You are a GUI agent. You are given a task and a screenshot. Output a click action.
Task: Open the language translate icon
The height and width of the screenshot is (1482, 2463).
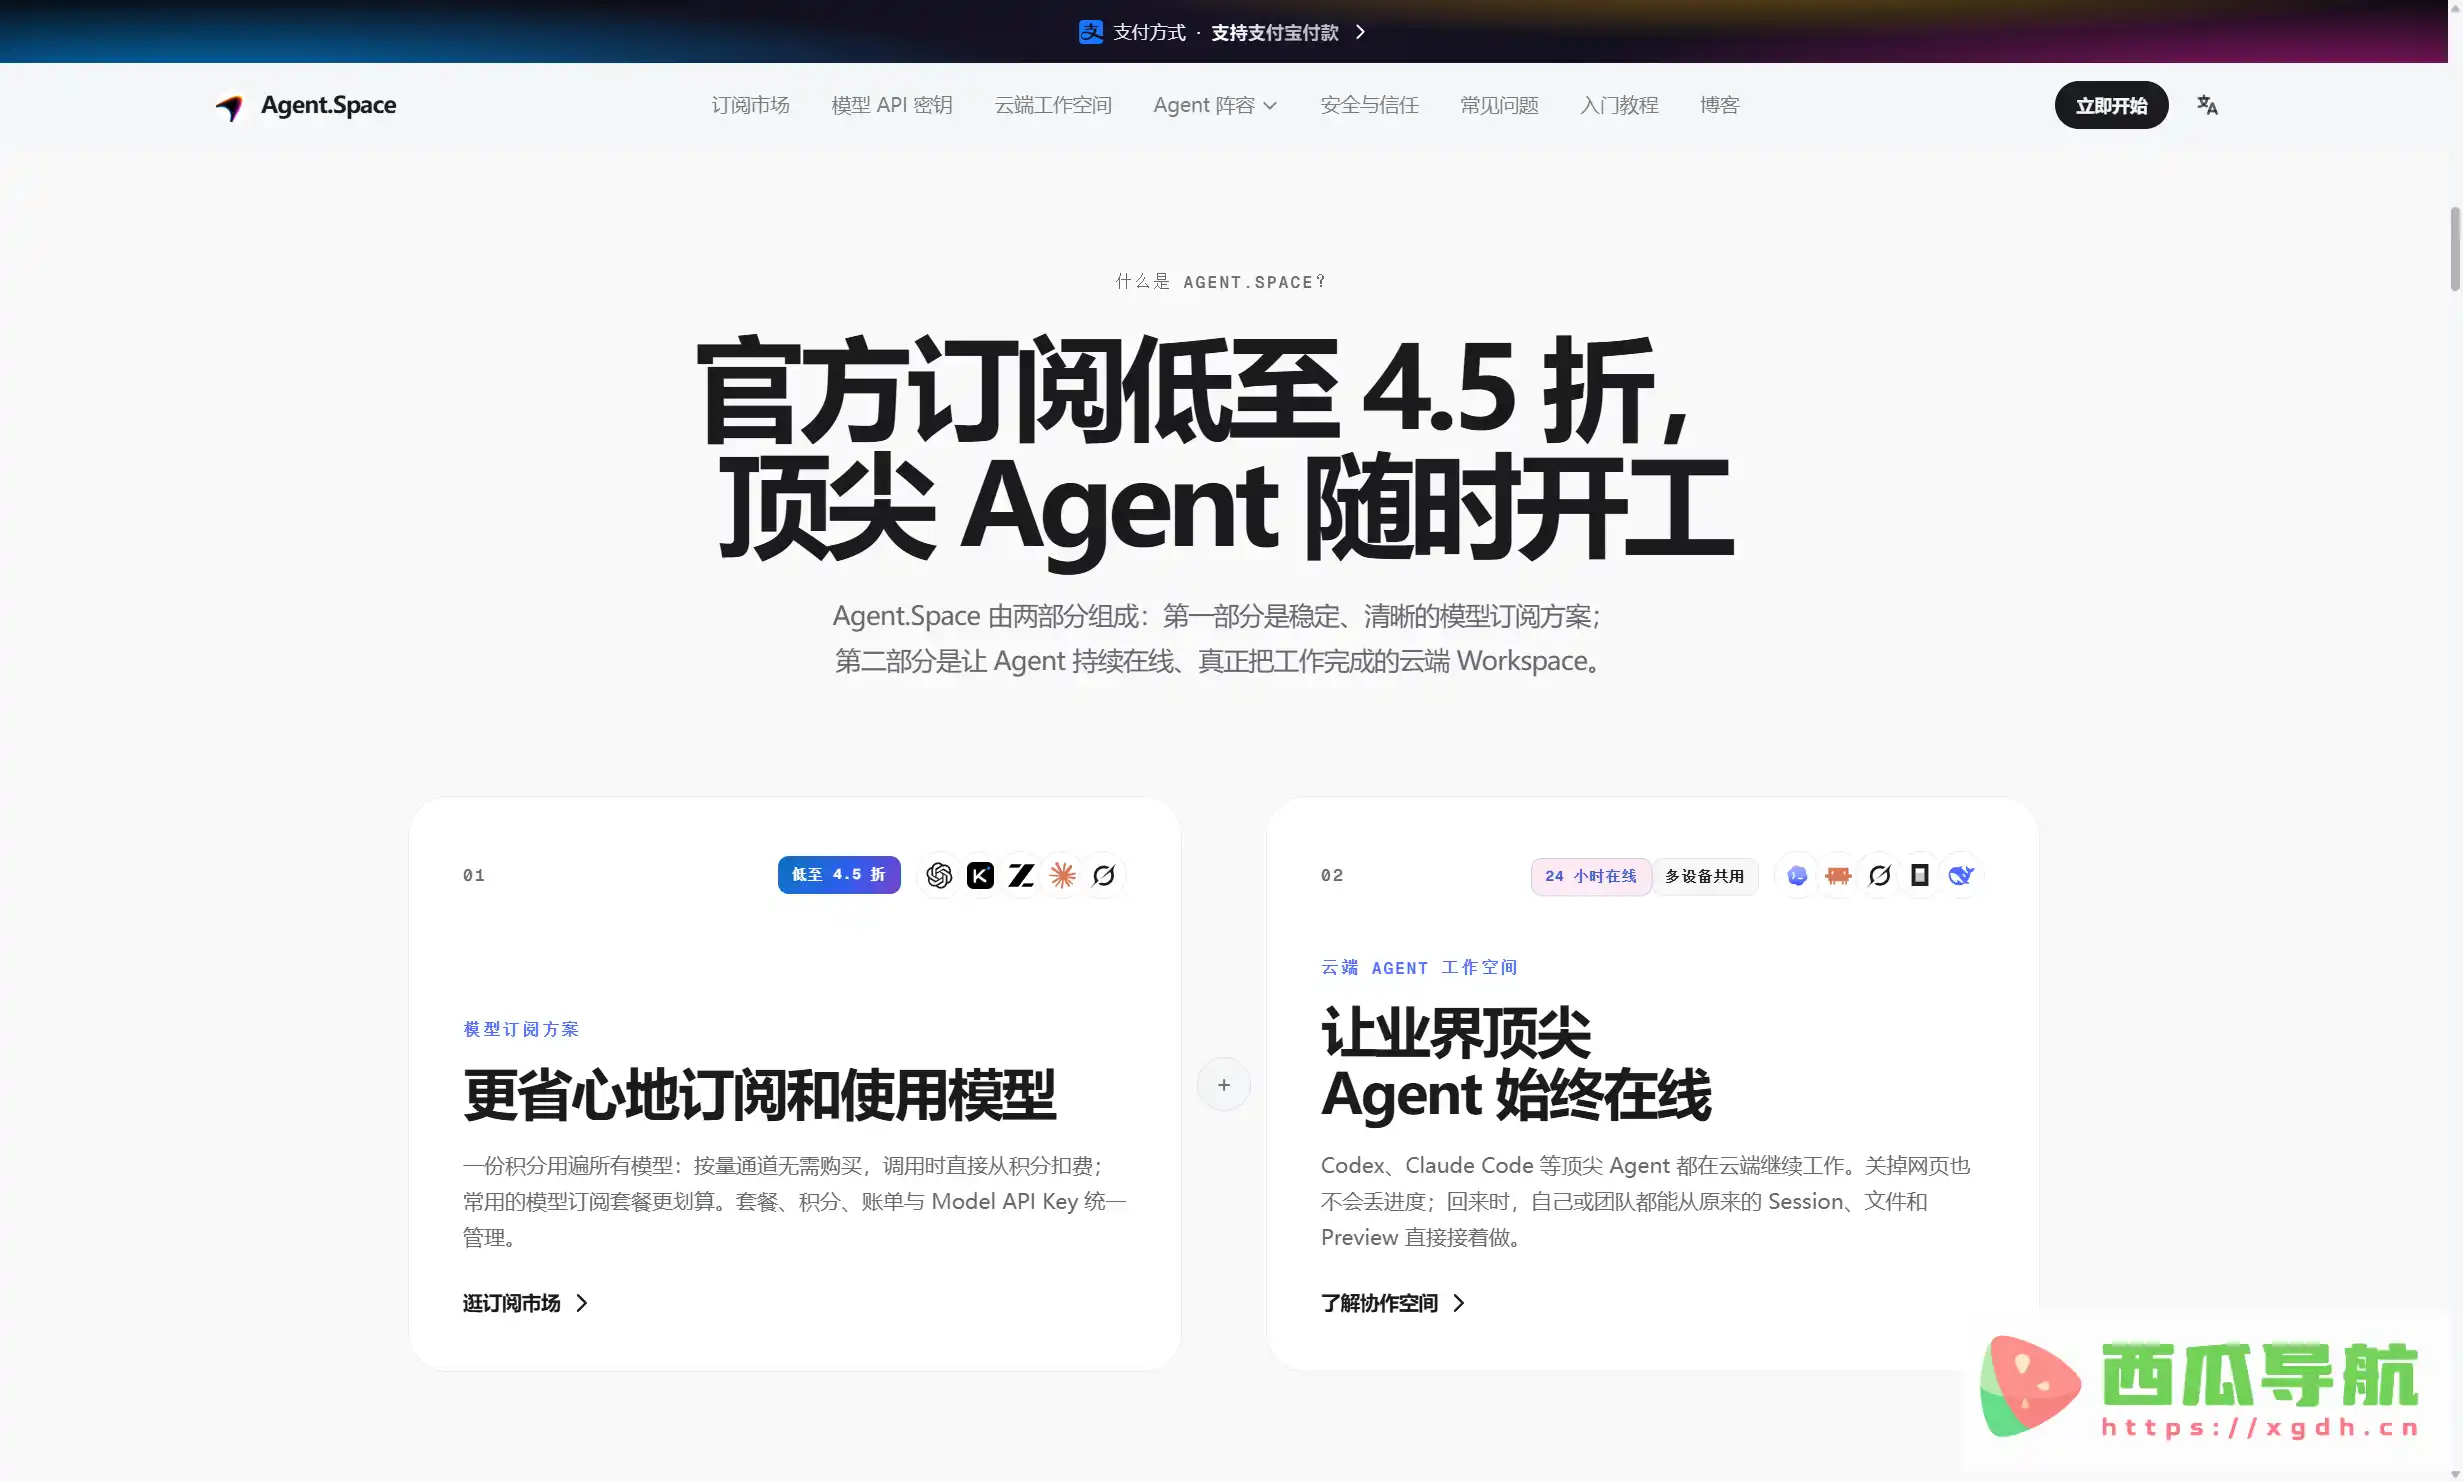[x=2207, y=105]
